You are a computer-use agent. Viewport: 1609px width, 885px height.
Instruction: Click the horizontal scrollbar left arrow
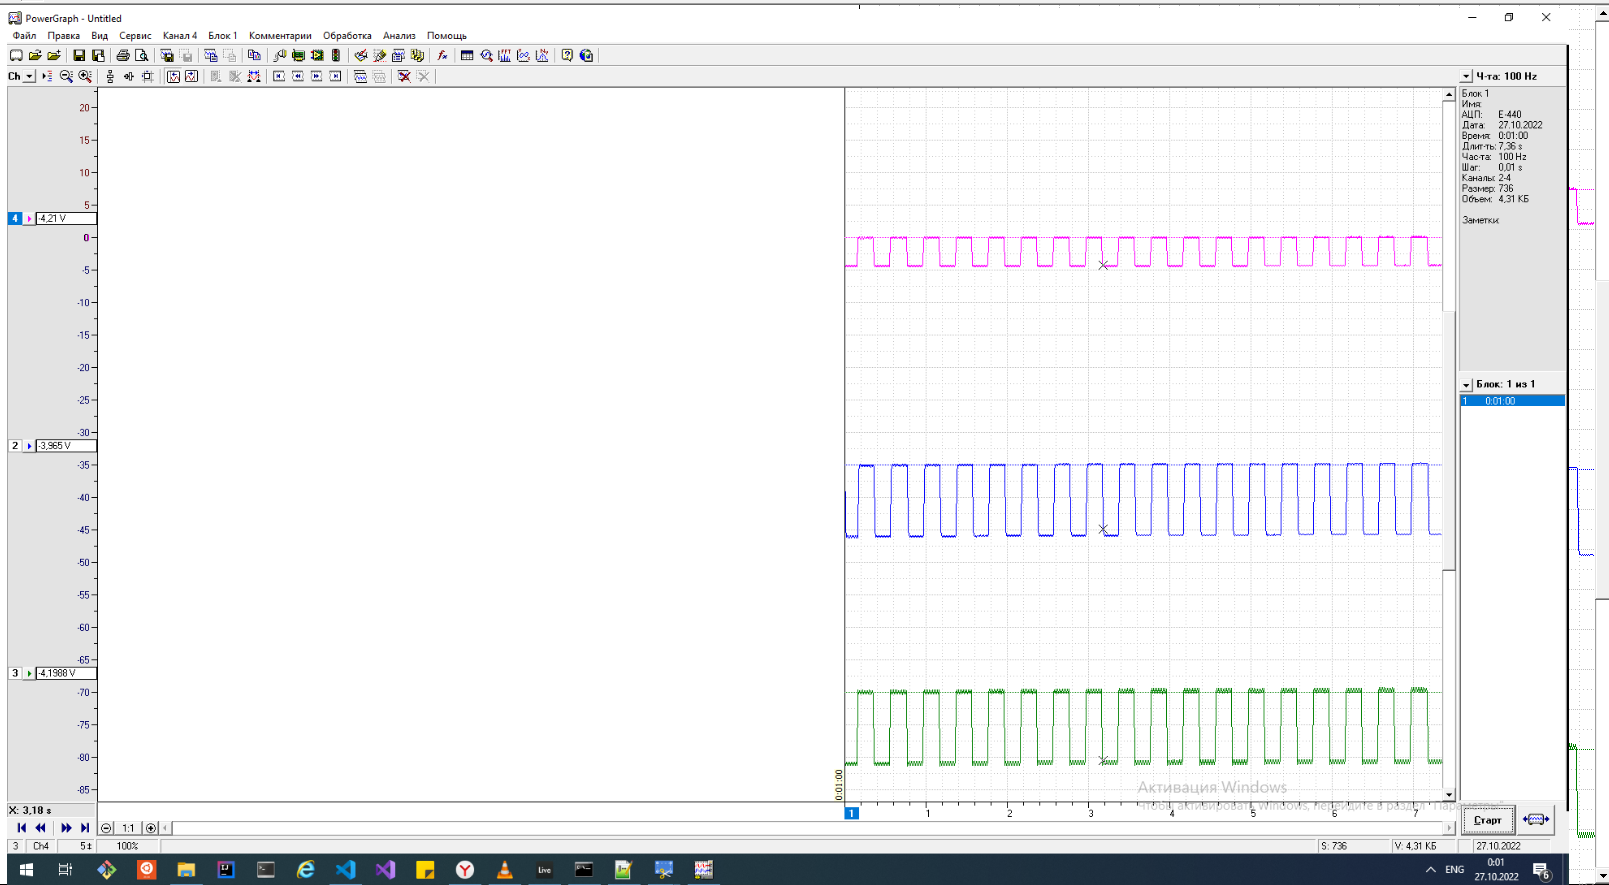(166, 828)
